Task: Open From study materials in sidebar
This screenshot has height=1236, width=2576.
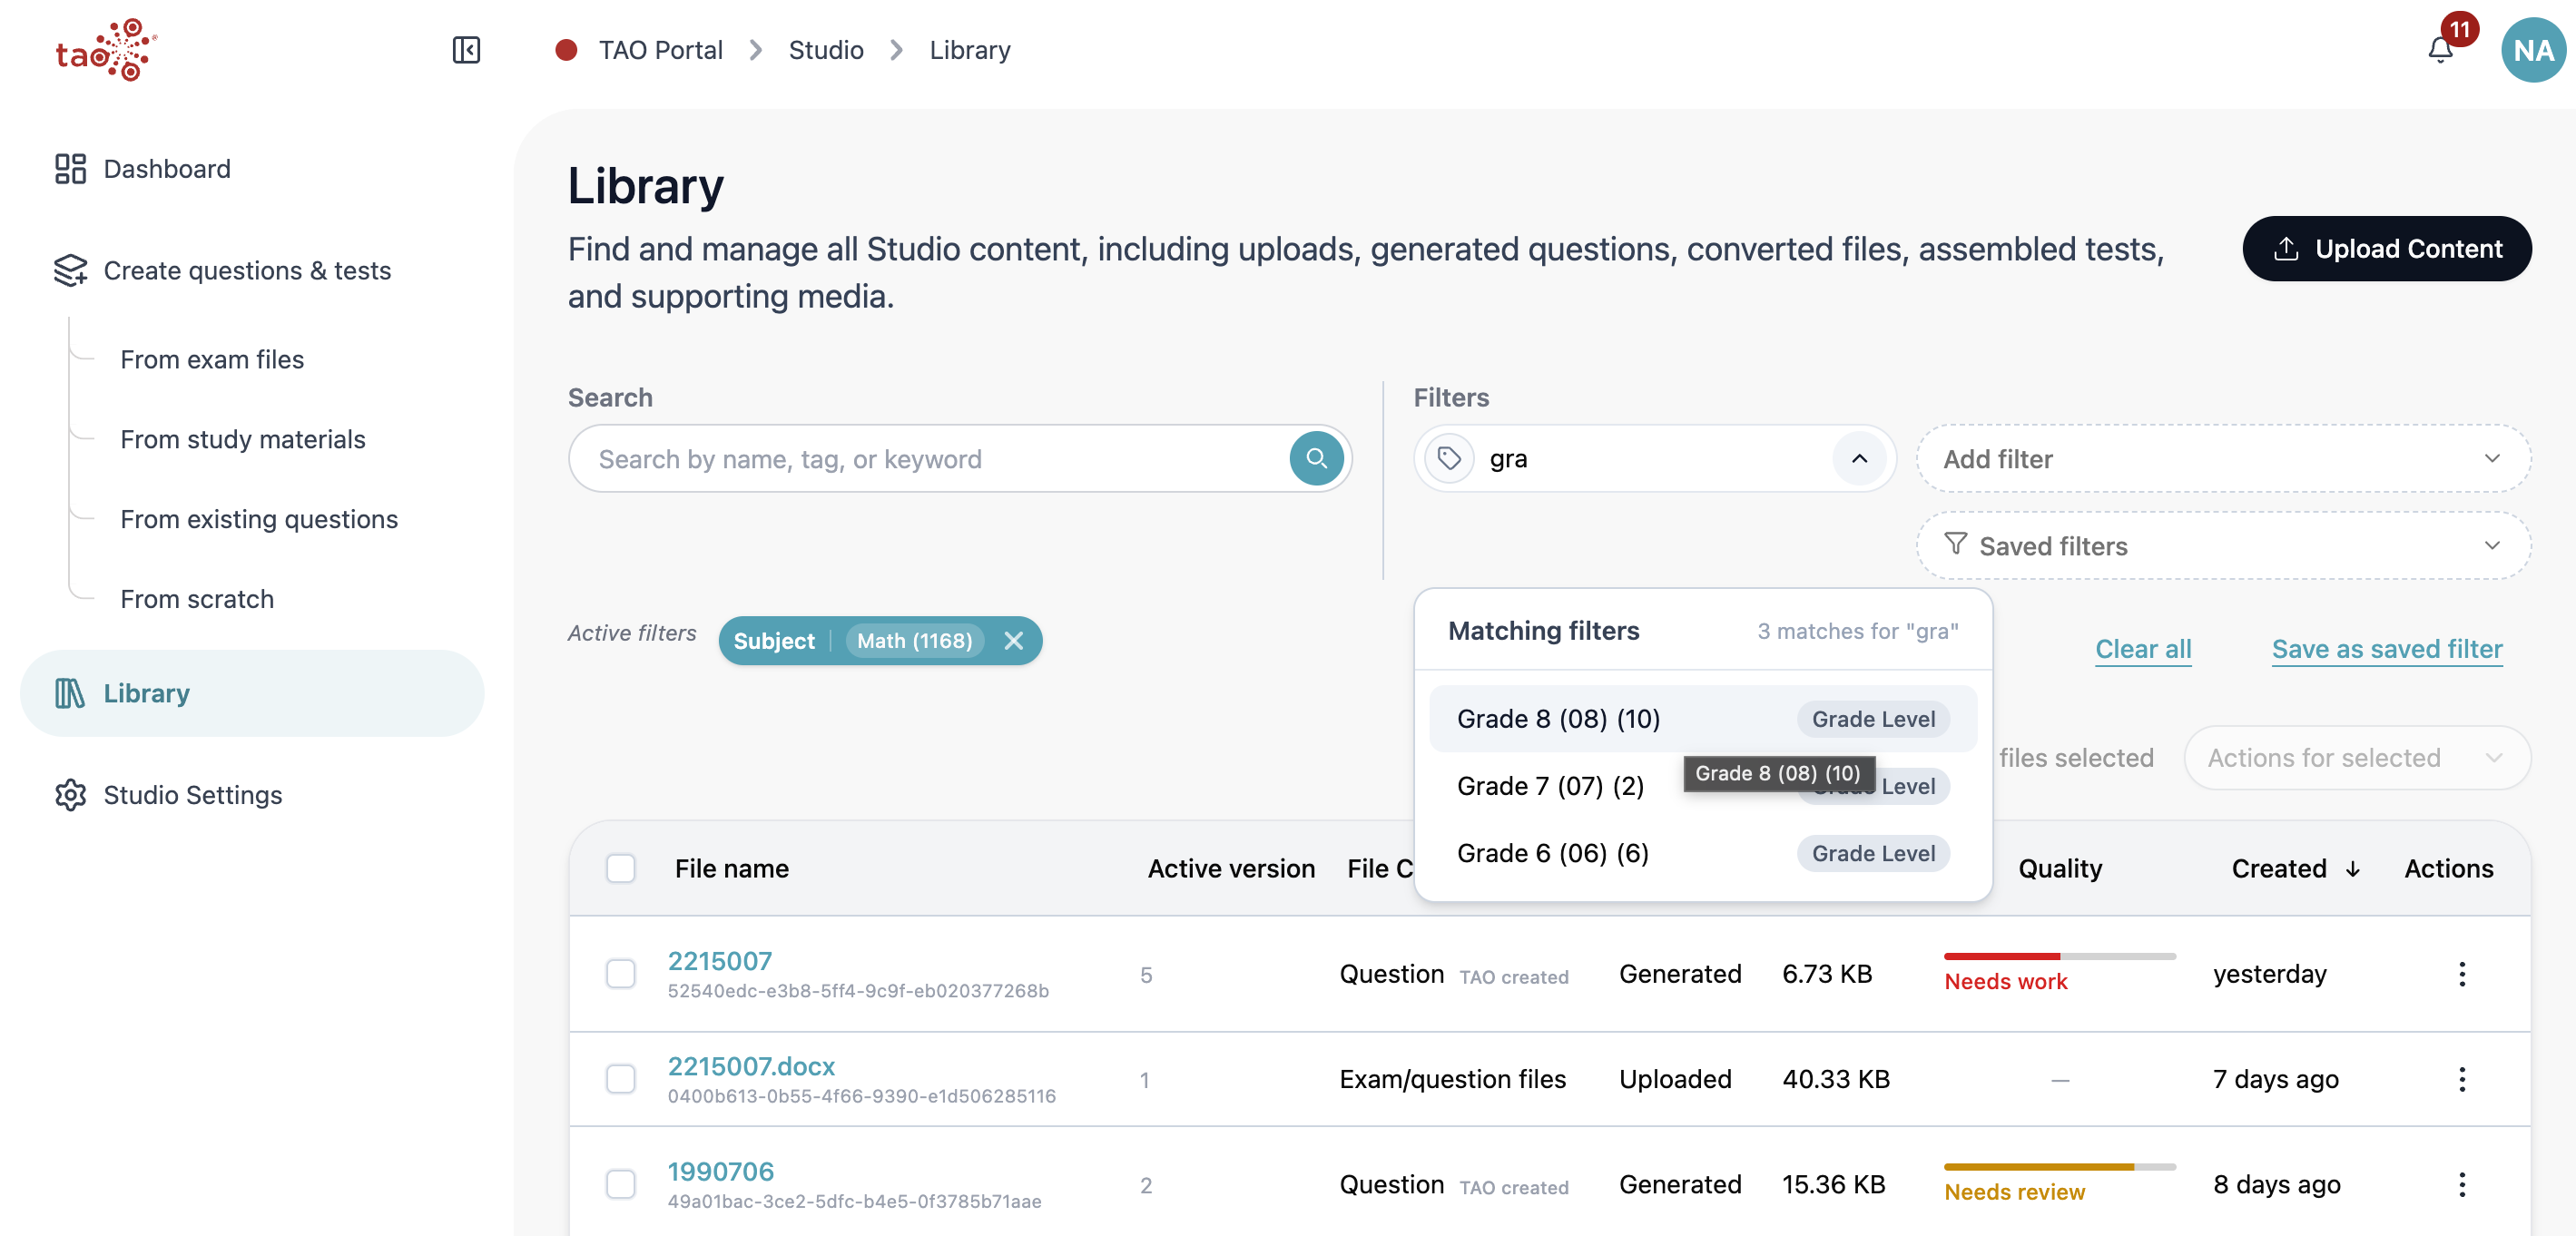Action: point(243,439)
